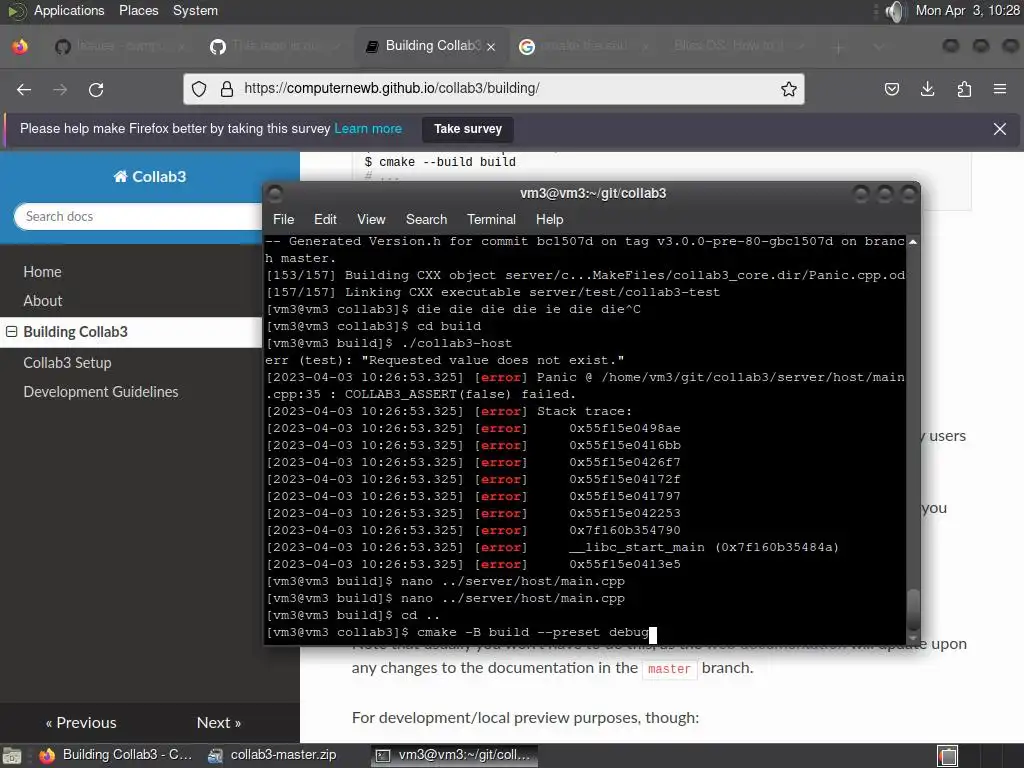Open About in the docs sidebar
1024x768 pixels.
click(42, 301)
